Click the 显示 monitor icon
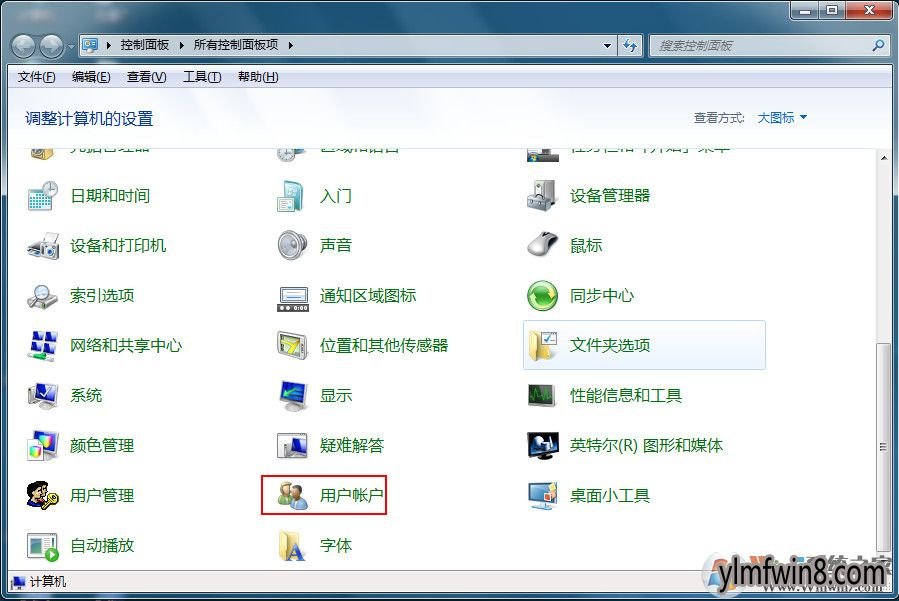 point(292,396)
